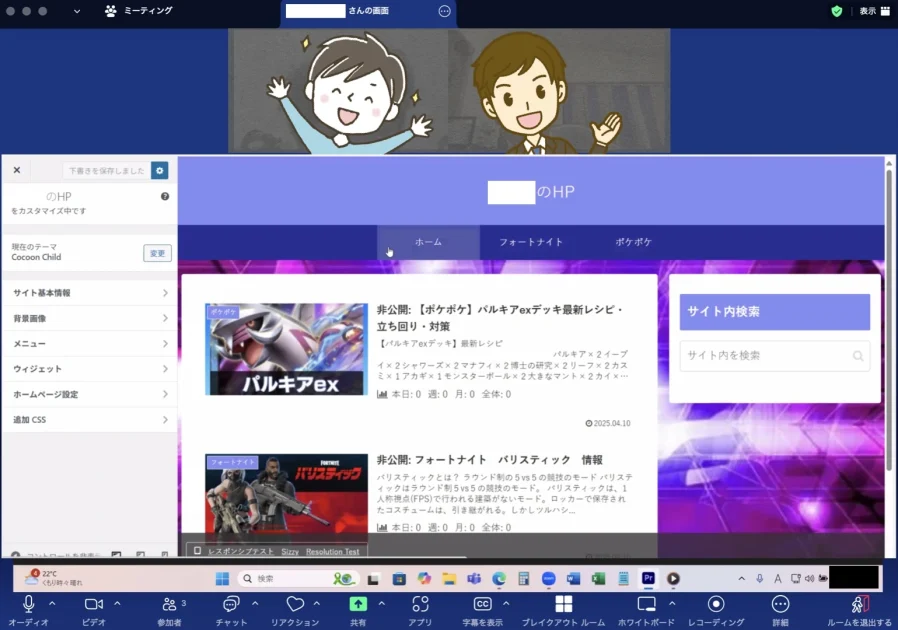This screenshot has width=898, height=630.
Task: Open the Calculator from the taskbar
Action: [x=523, y=578]
